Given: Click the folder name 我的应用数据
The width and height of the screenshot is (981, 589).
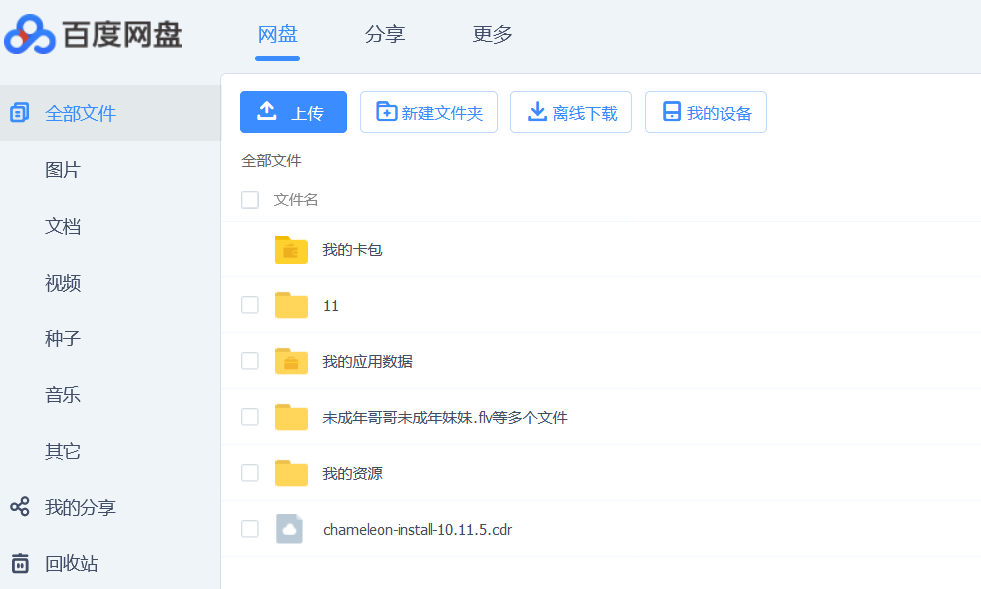Looking at the screenshot, I should (x=367, y=361).
